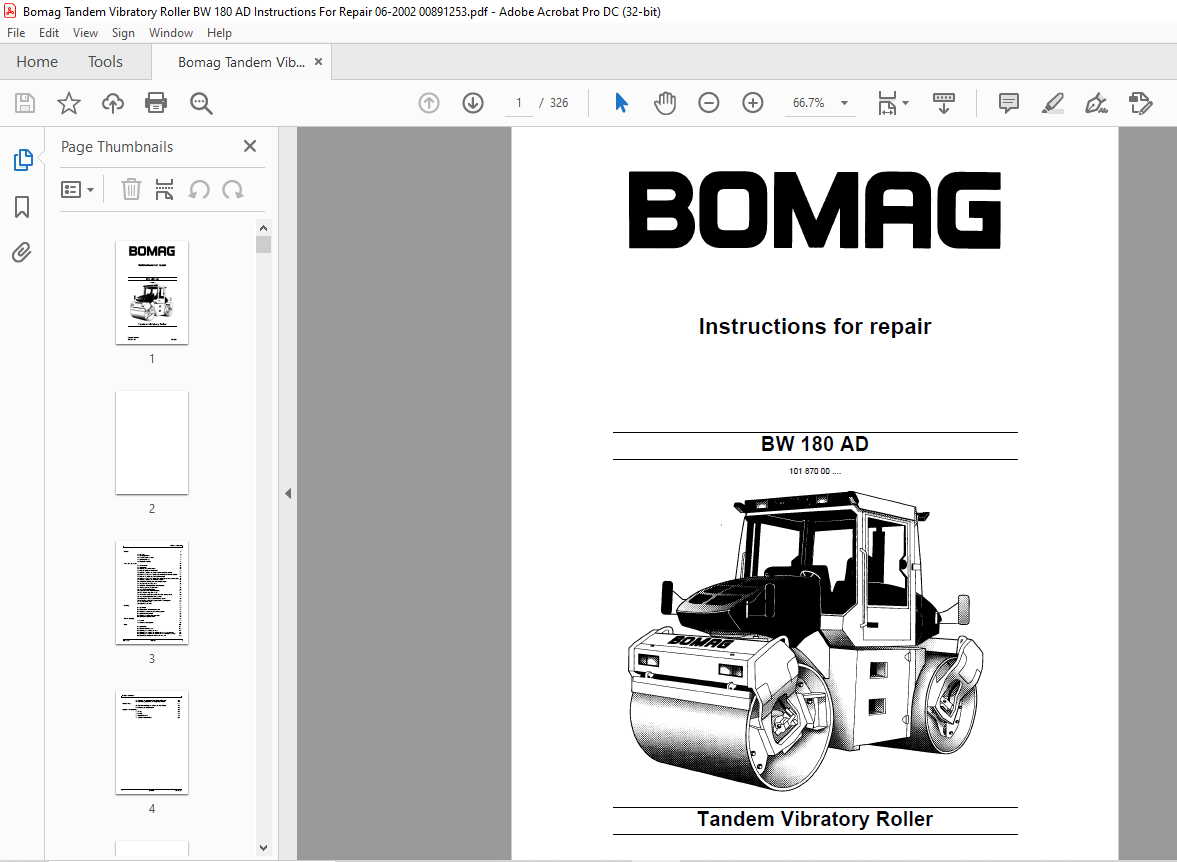Zoom out with minus icon
Screen dimensions: 1177x862
(x=709, y=103)
